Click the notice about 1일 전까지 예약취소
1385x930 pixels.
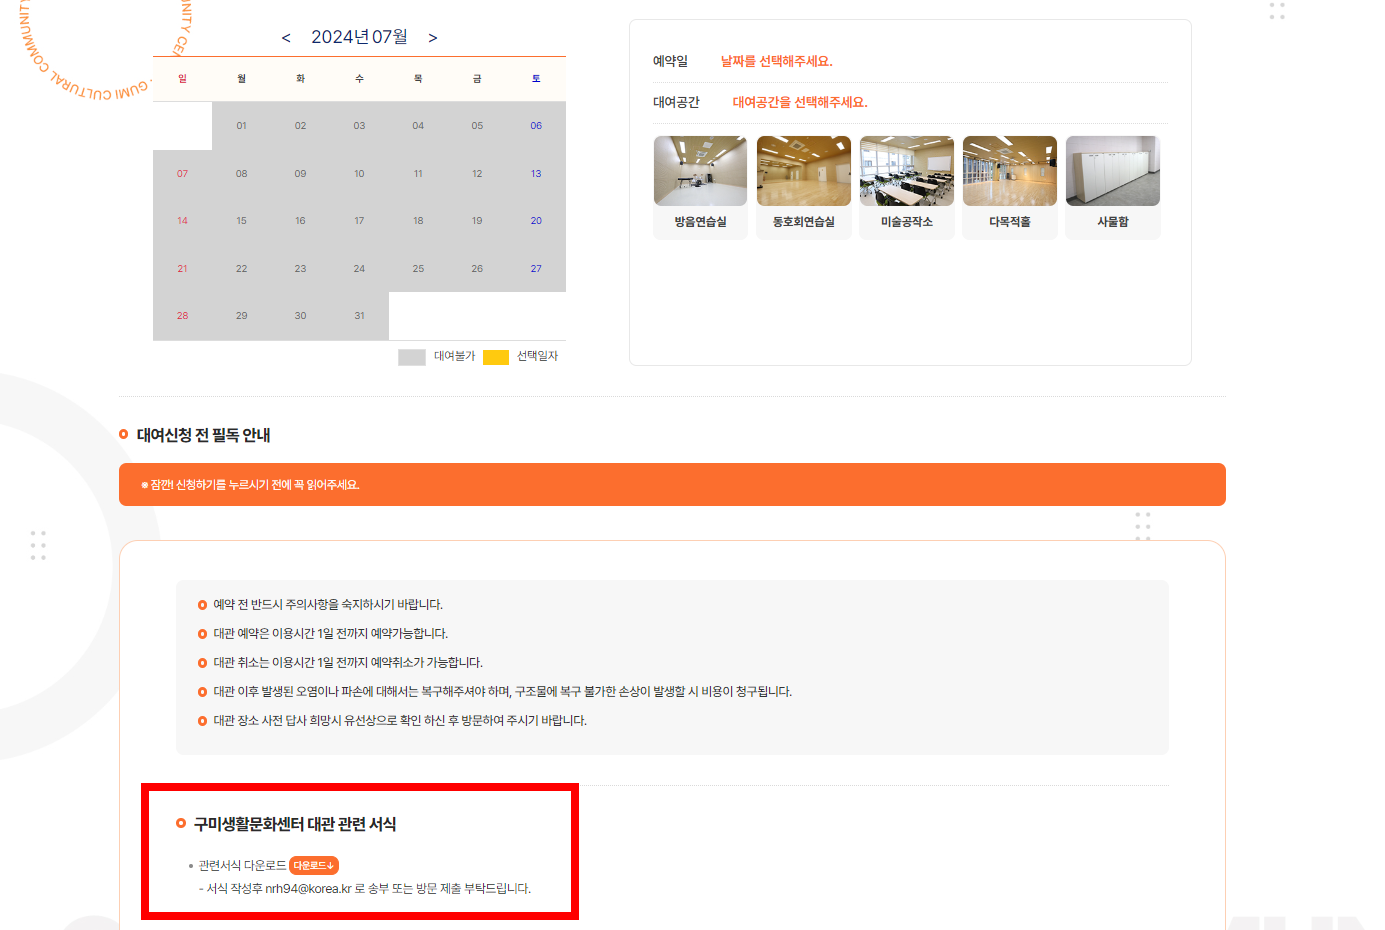[348, 662]
